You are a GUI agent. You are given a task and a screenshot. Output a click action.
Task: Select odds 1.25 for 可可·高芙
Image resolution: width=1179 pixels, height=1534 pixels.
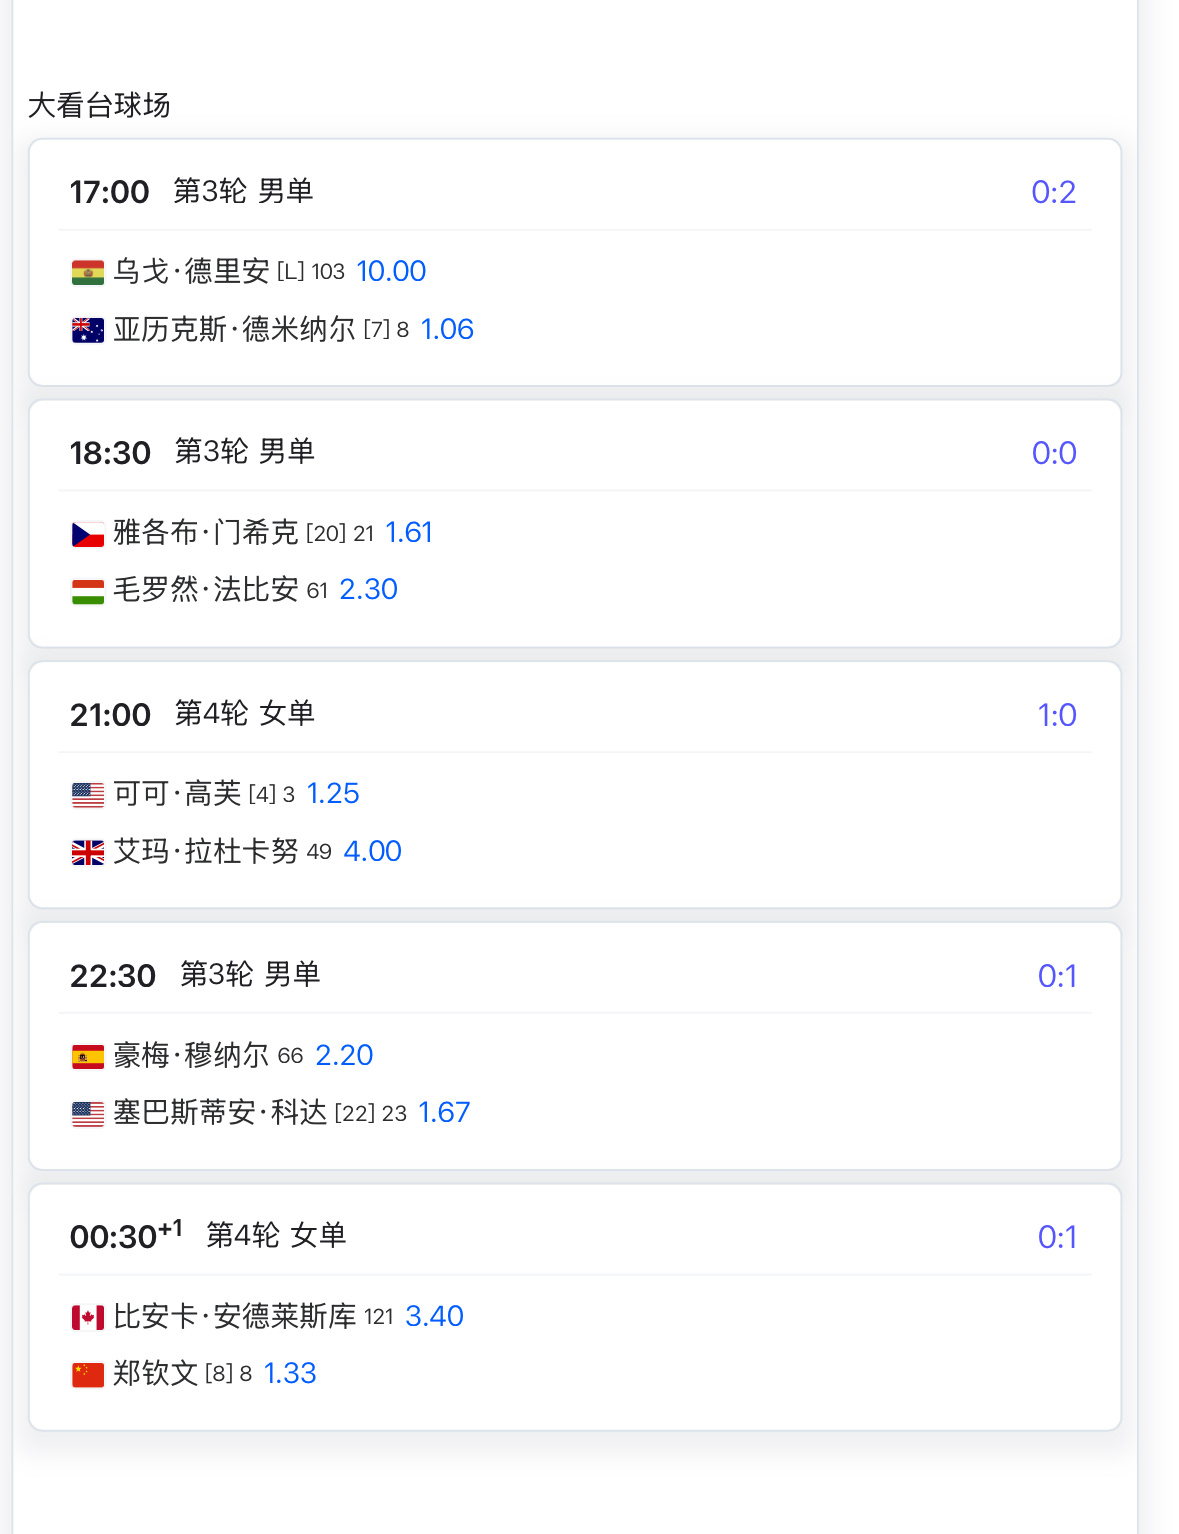(x=332, y=793)
